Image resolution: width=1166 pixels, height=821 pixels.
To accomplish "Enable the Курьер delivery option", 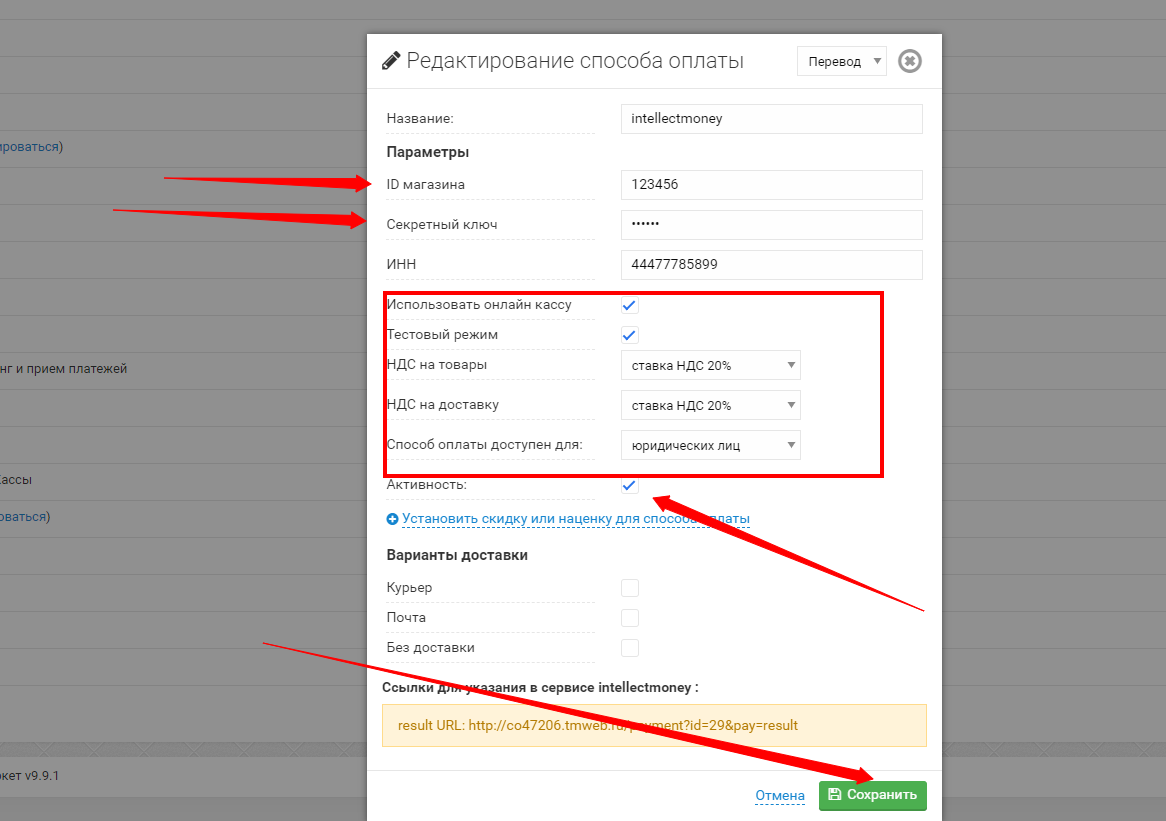I will (630, 588).
